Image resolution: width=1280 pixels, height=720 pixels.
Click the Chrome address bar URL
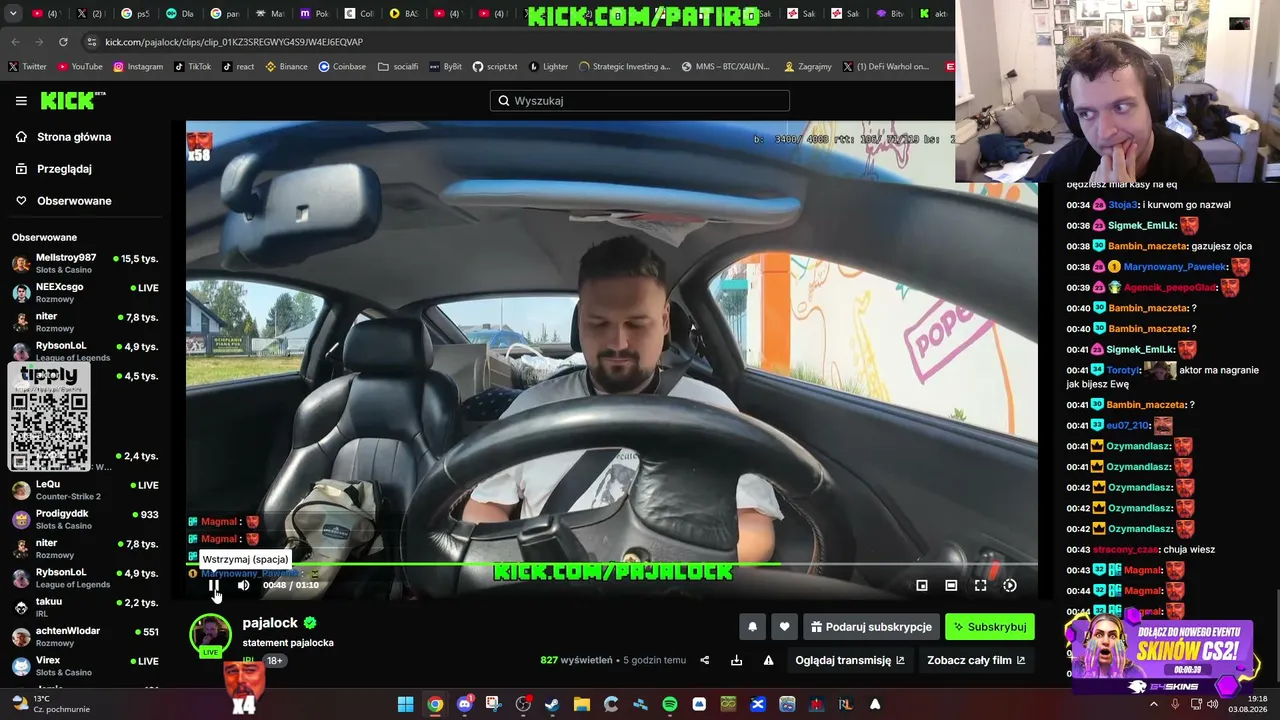click(x=234, y=42)
